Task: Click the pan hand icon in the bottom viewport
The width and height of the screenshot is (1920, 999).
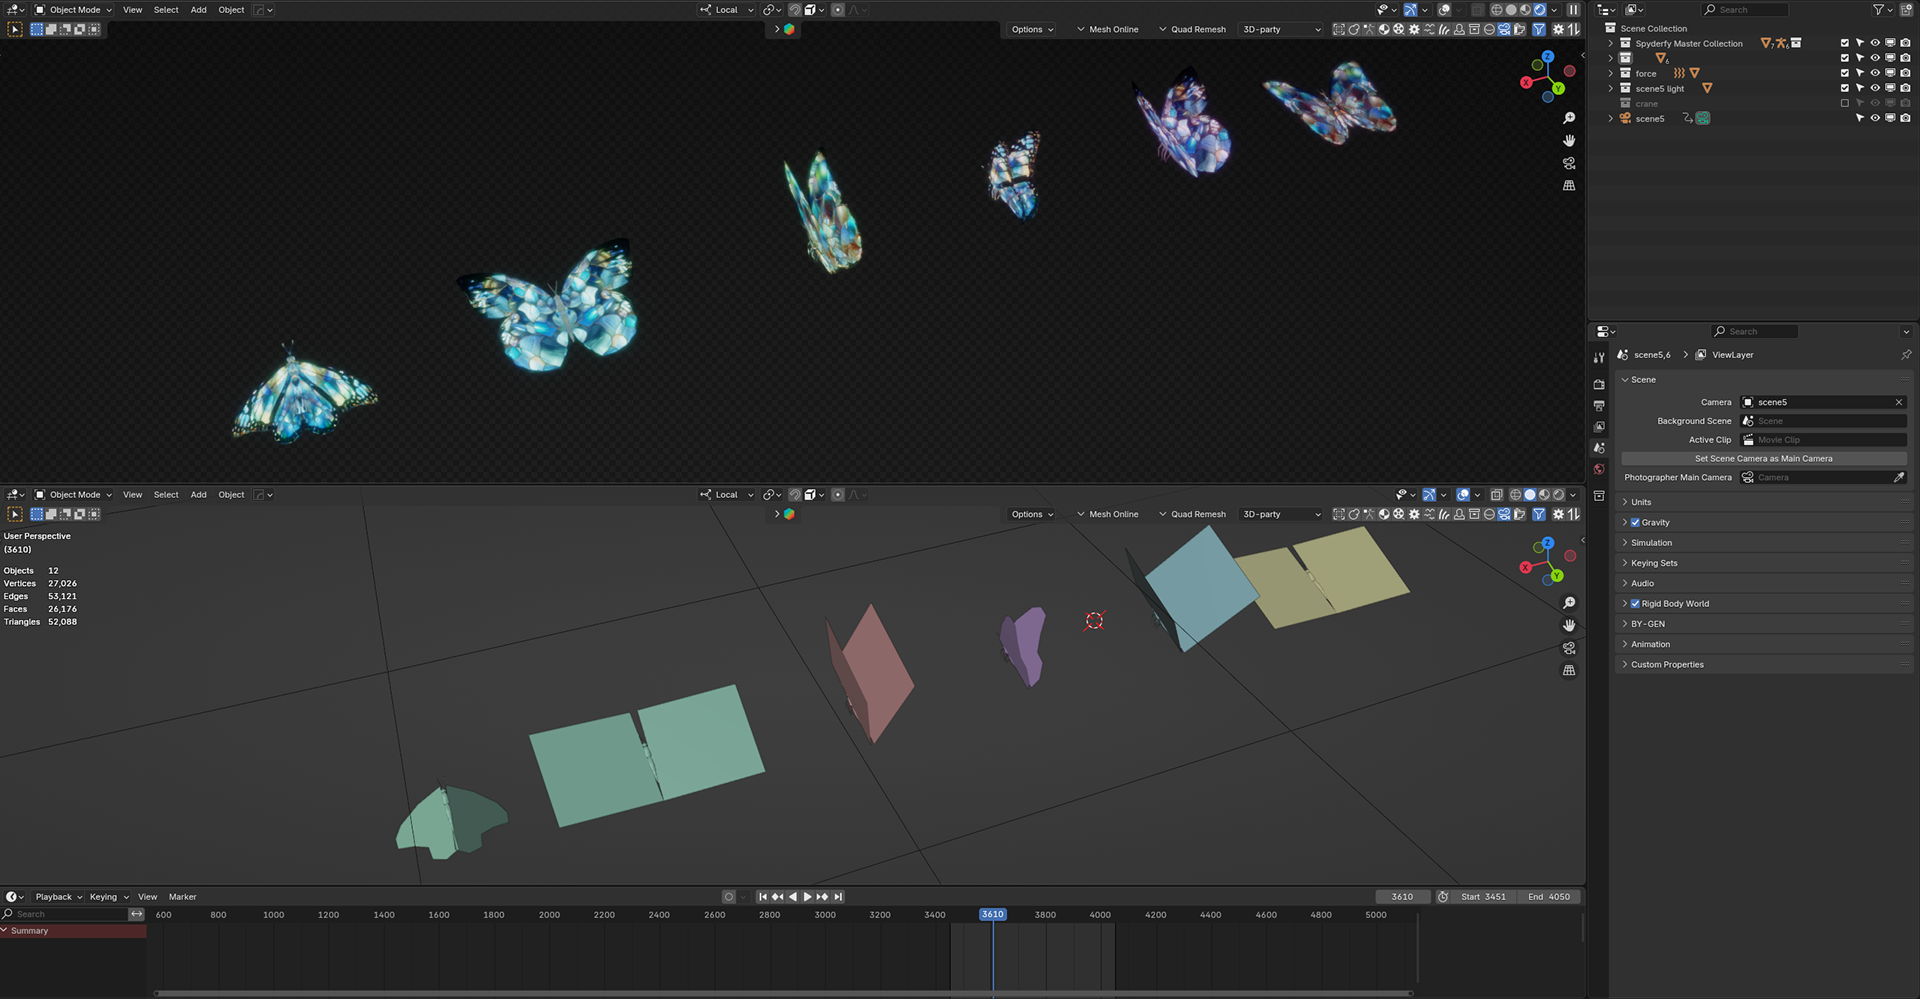Action: tap(1569, 625)
